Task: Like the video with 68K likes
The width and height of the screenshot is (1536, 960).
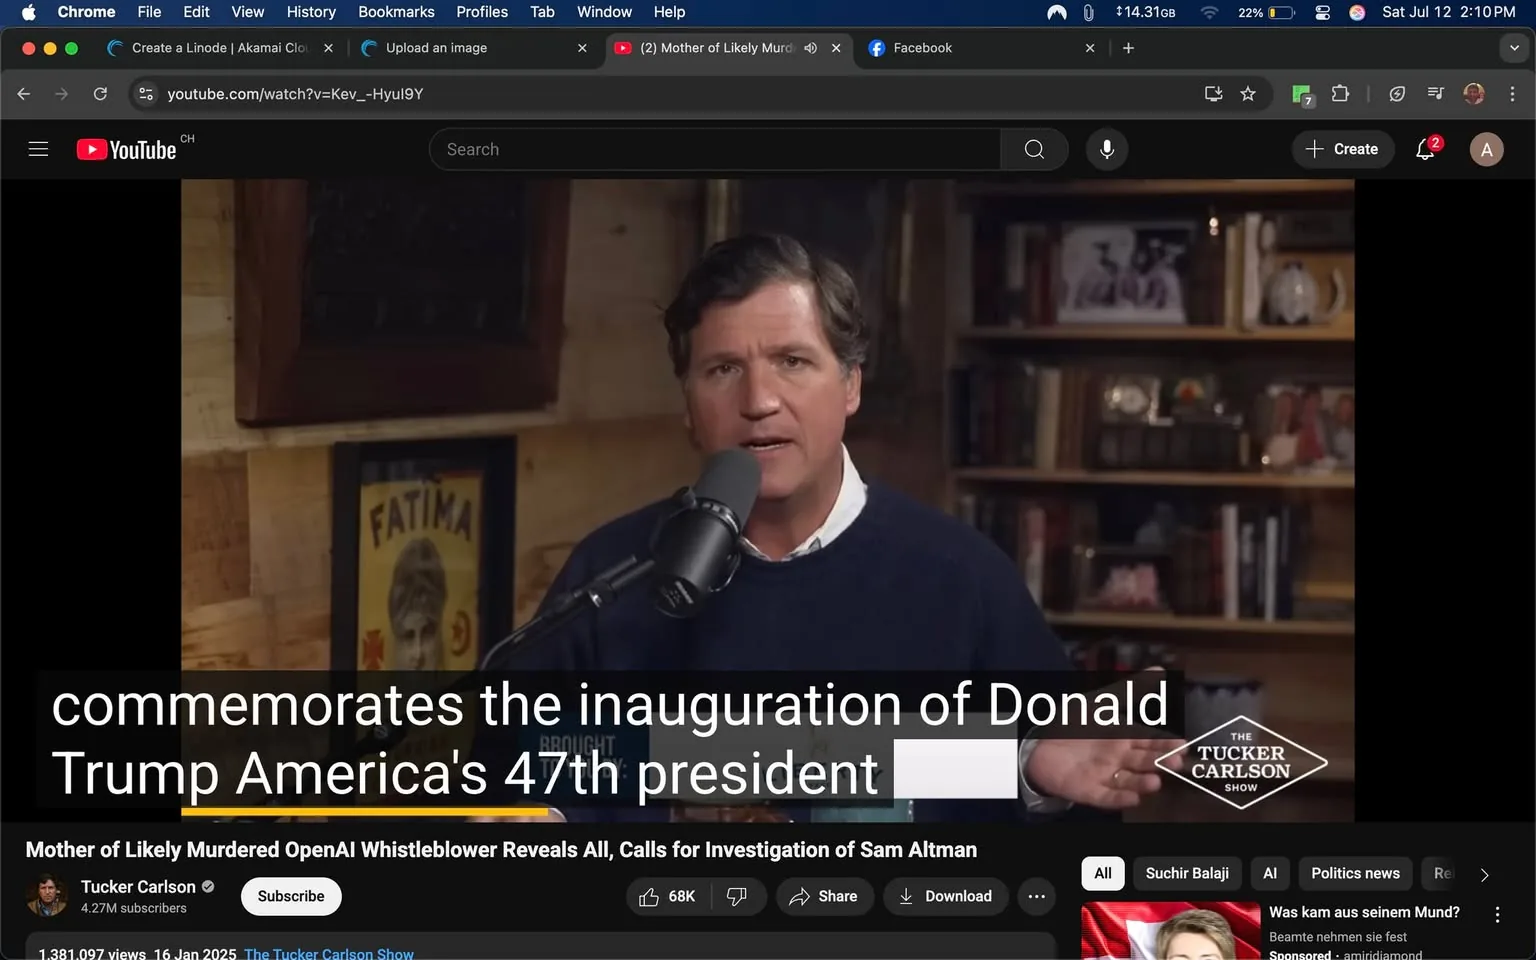Action: point(667,896)
